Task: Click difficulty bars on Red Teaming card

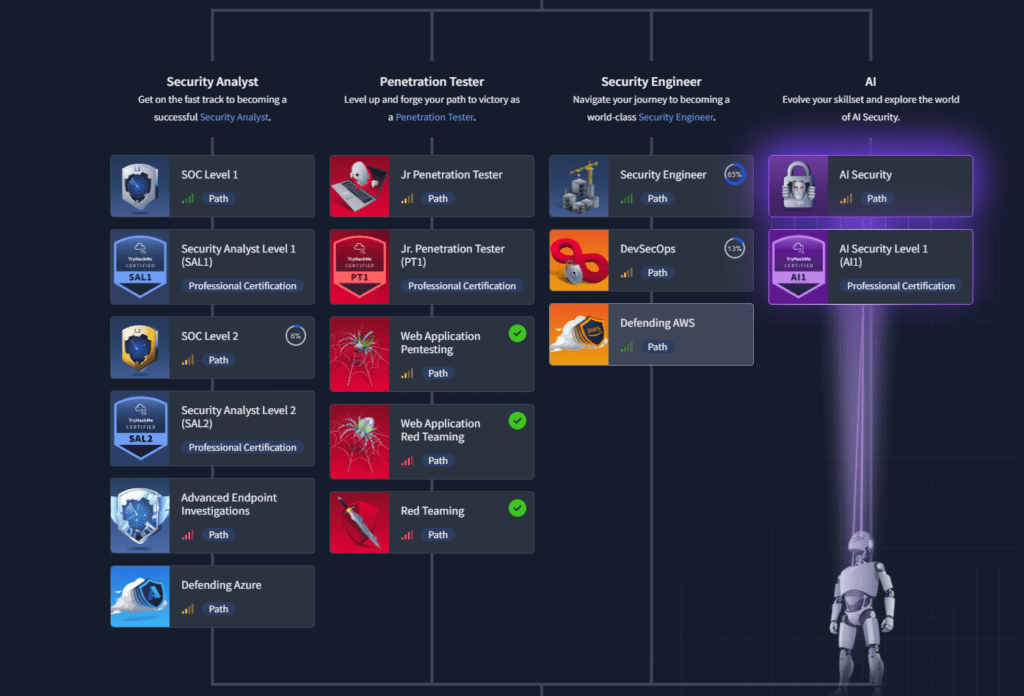Action: (408, 535)
